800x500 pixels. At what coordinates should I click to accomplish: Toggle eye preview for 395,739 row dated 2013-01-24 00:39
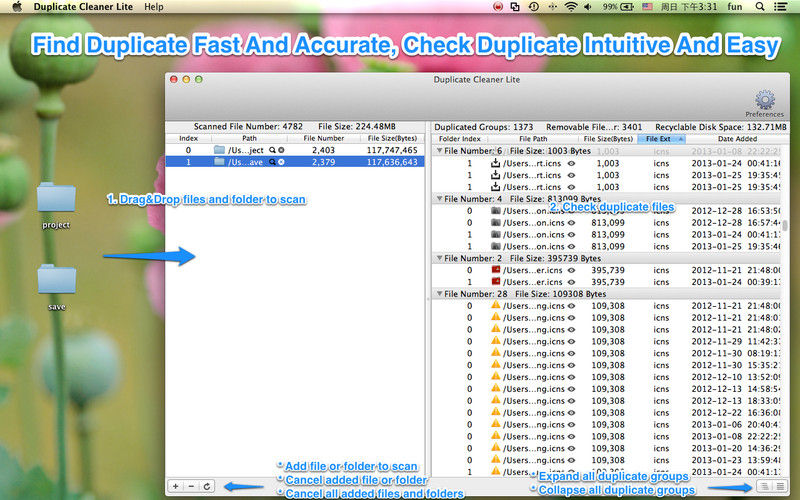point(571,282)
